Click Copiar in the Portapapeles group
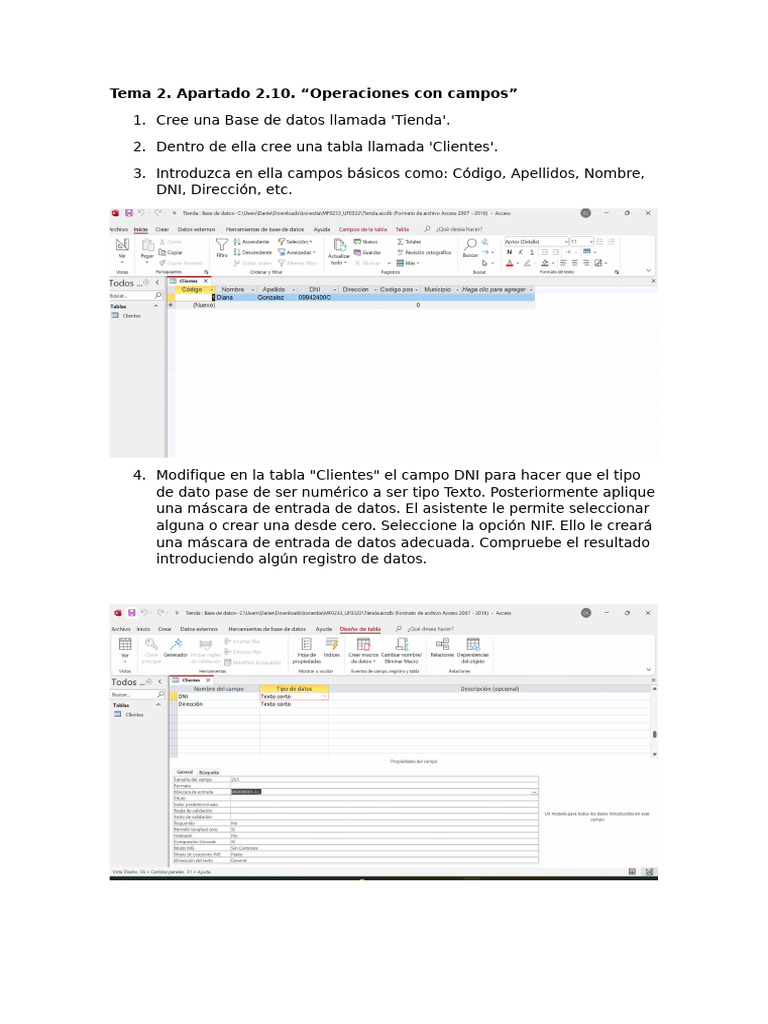Image resolution: width=768 pixels, height=1024 pixels. [171, 252]
